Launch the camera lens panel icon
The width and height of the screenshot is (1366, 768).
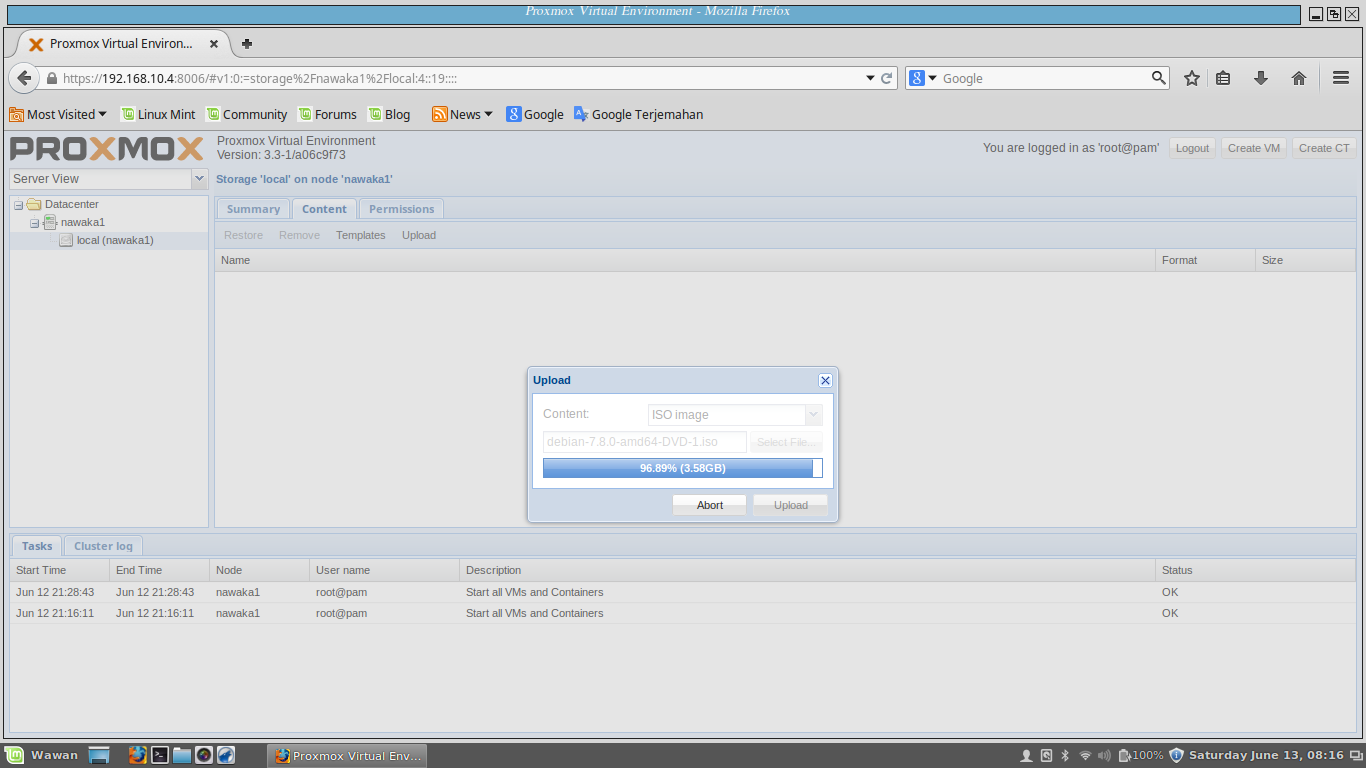pos(204,755)
